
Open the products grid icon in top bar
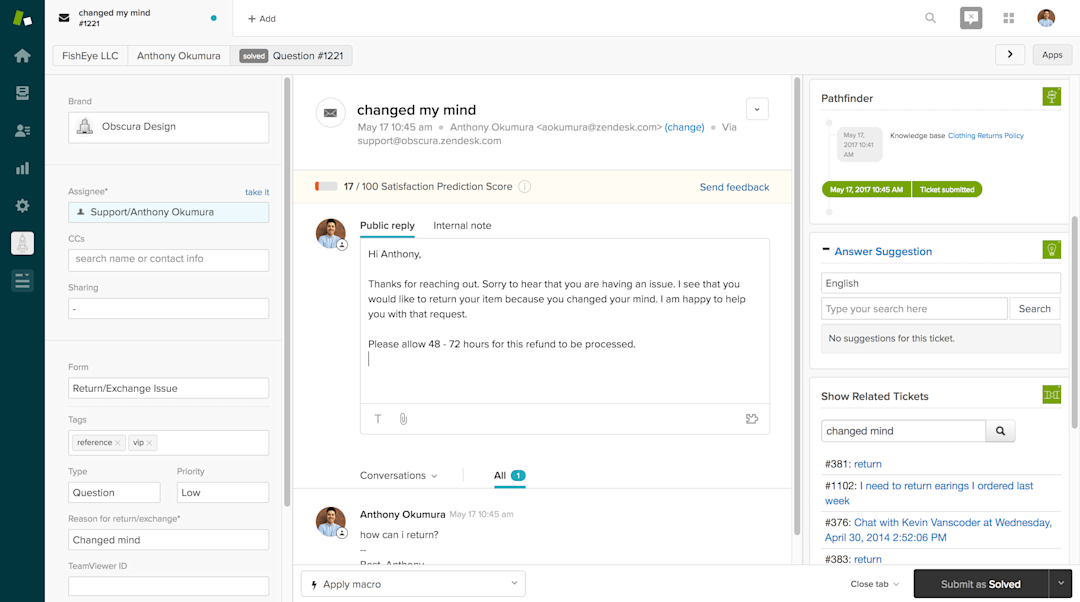[1008, 18]
